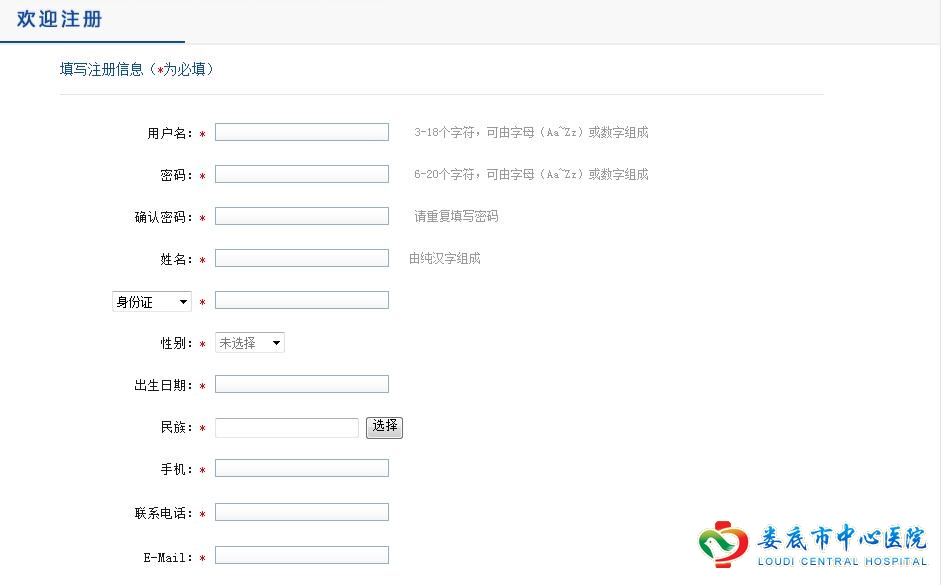Click the 填写注册信息 section heading

[x=137, y=70]
